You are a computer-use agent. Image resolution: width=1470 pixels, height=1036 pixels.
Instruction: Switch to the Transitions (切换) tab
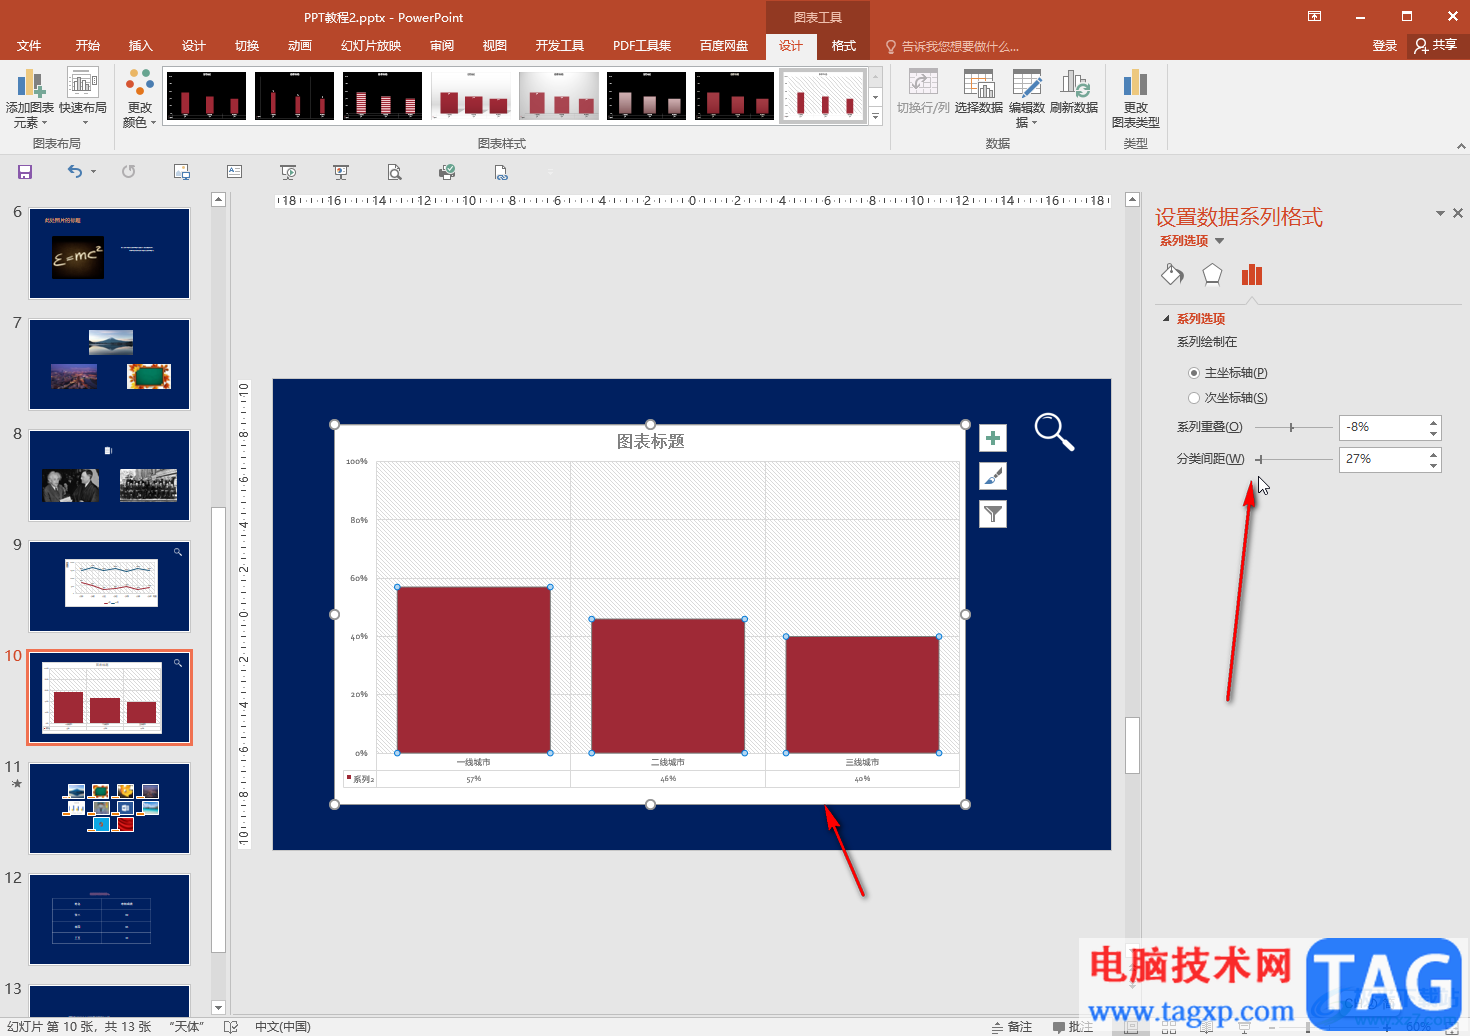pos(247,46)
